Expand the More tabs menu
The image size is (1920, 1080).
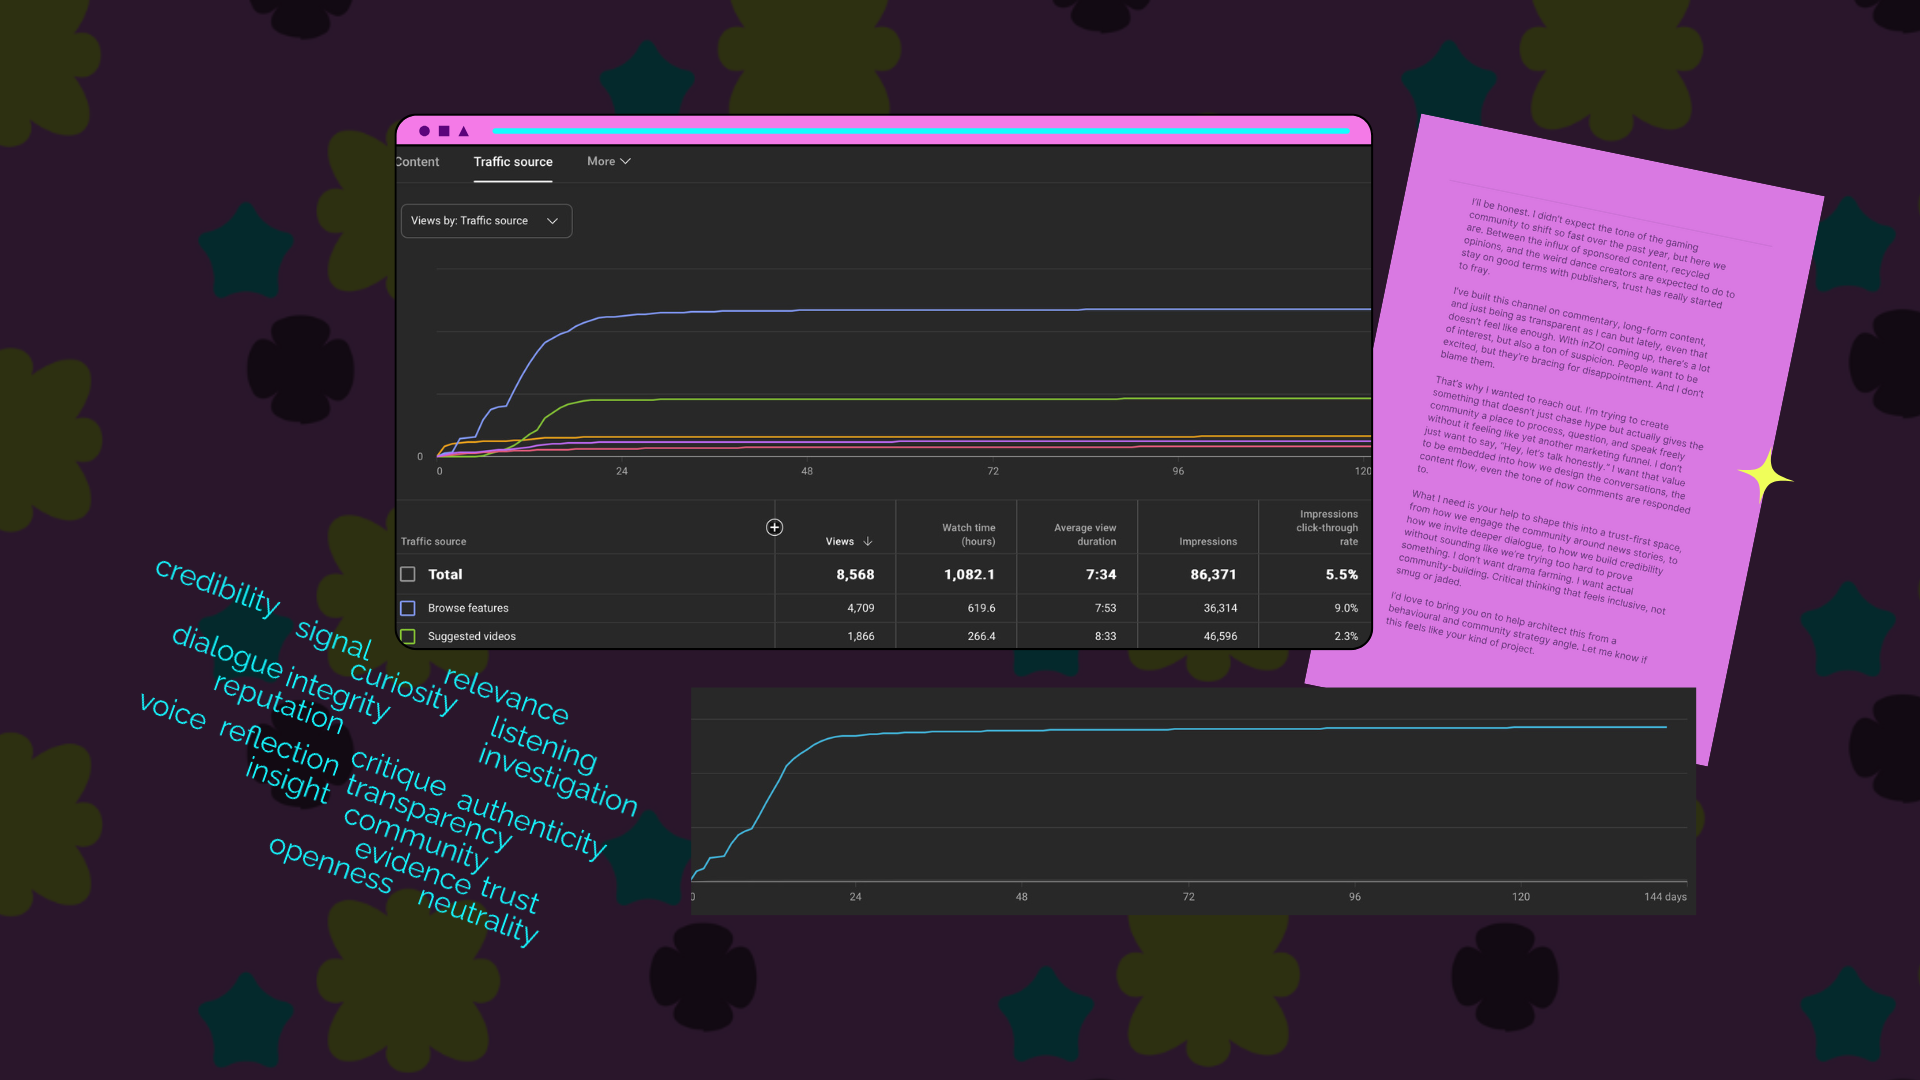pos(608,161)
